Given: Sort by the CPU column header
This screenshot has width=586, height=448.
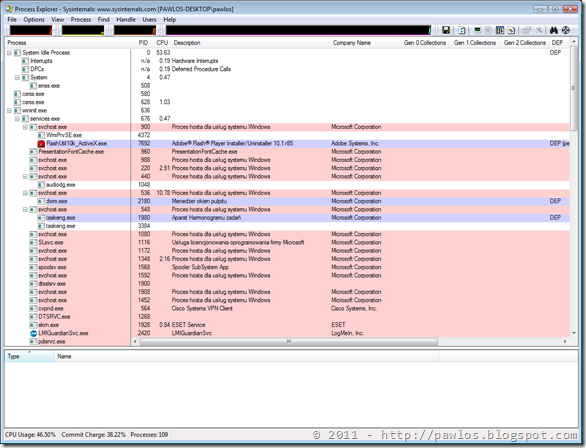Looking at the screenshot, I should [x=162, y=43].
